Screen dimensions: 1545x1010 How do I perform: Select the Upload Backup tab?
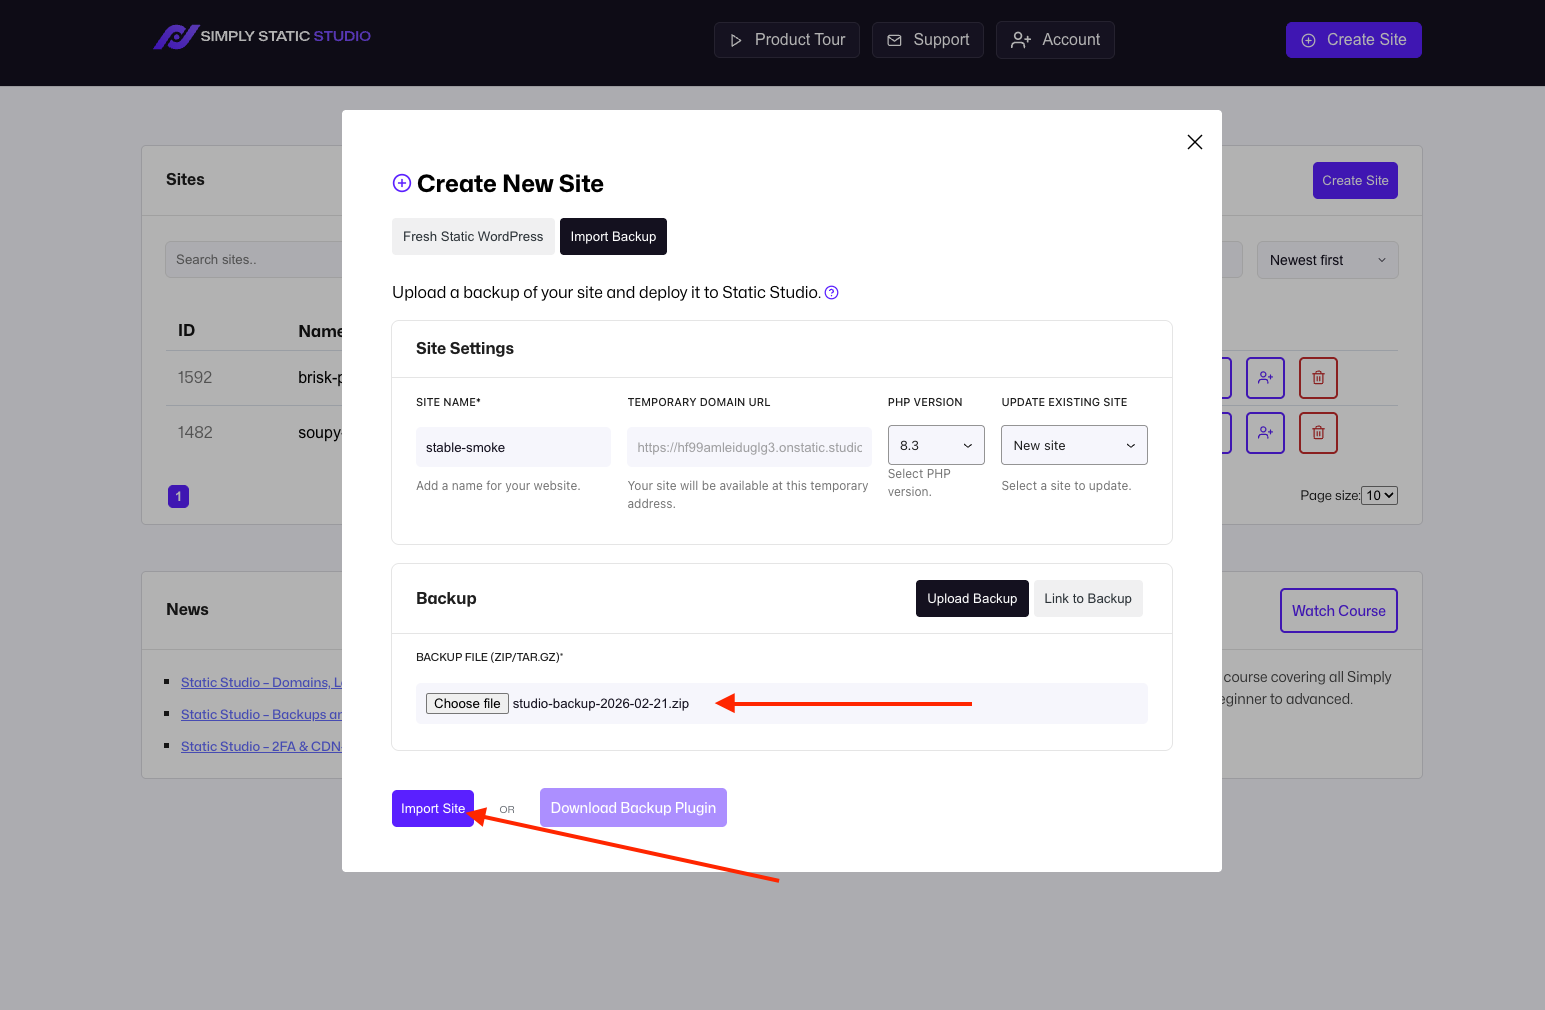[972, 598]
